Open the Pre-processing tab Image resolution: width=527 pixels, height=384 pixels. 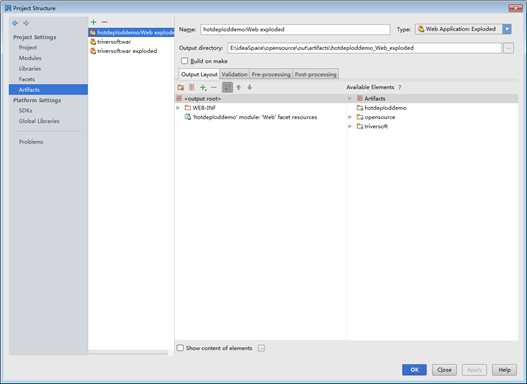point(271,74)
